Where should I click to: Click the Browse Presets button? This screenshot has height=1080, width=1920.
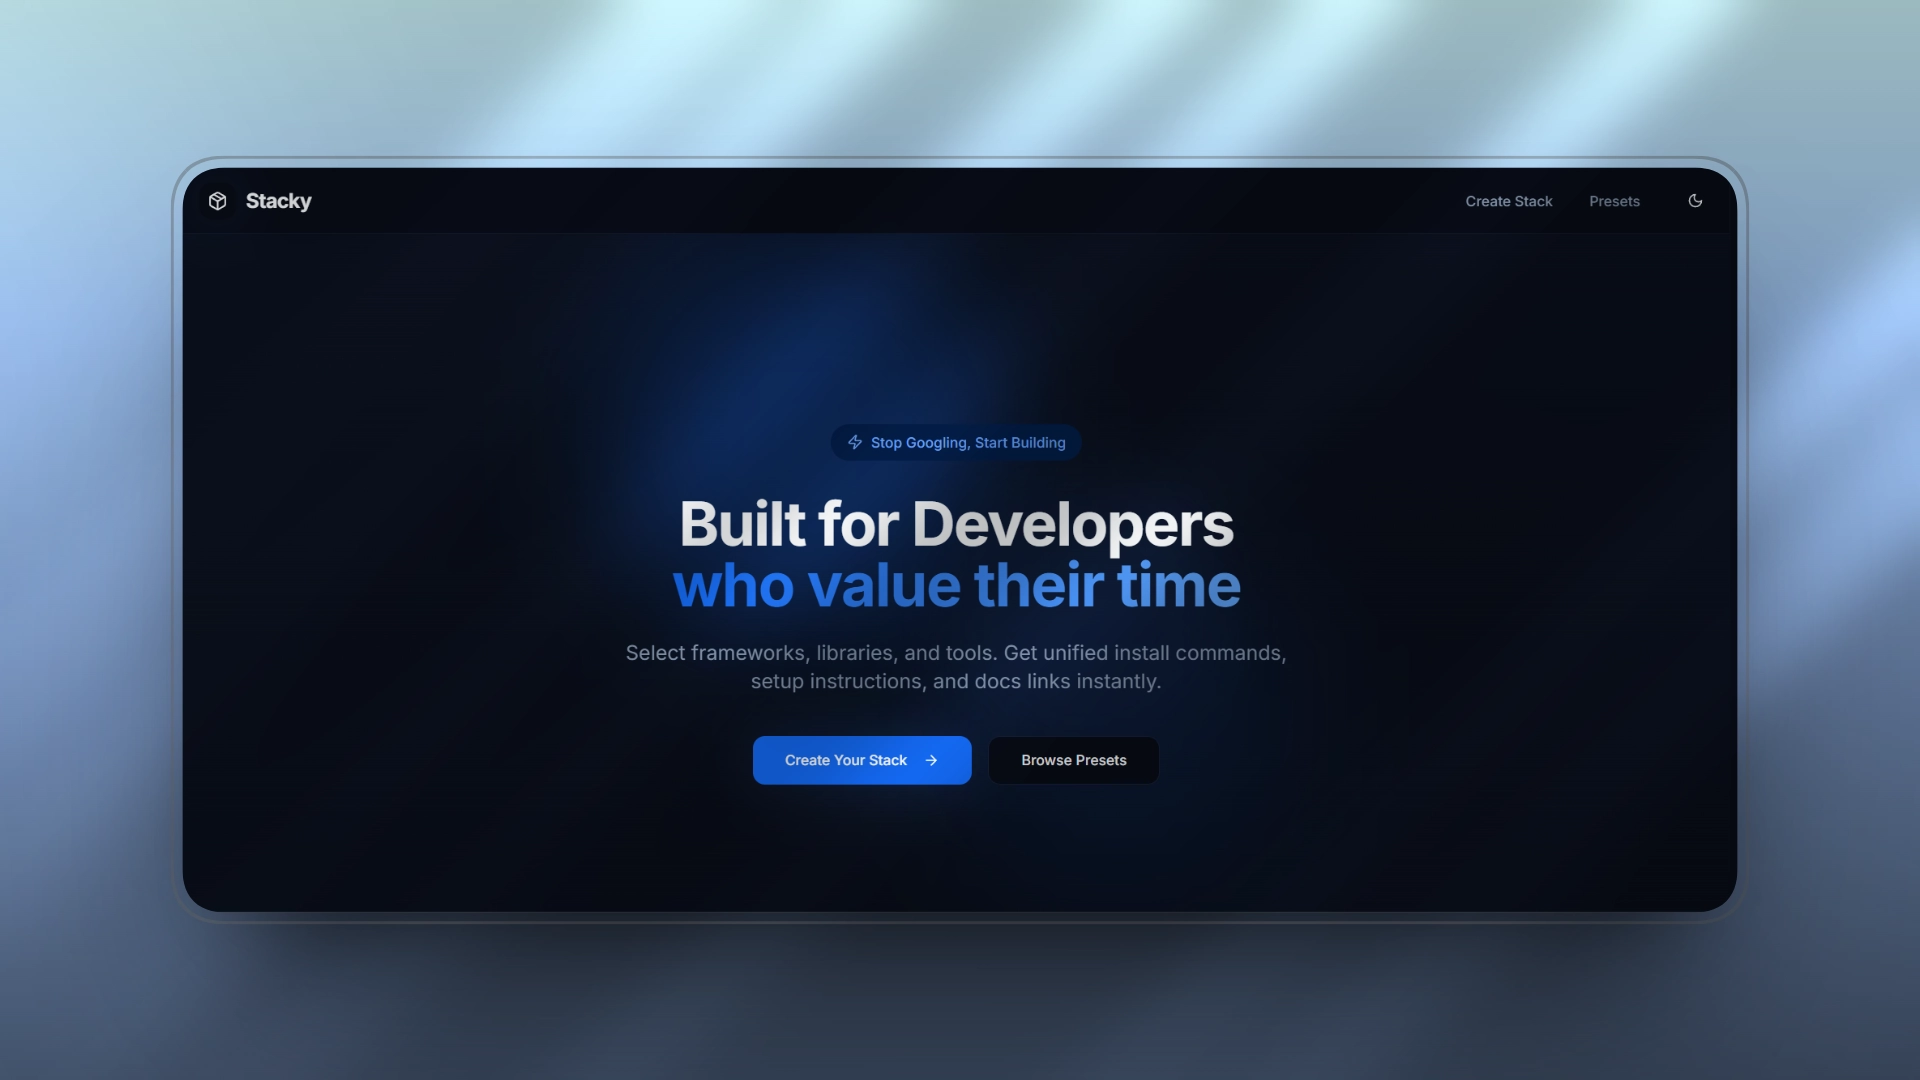tap(1074, 760)
